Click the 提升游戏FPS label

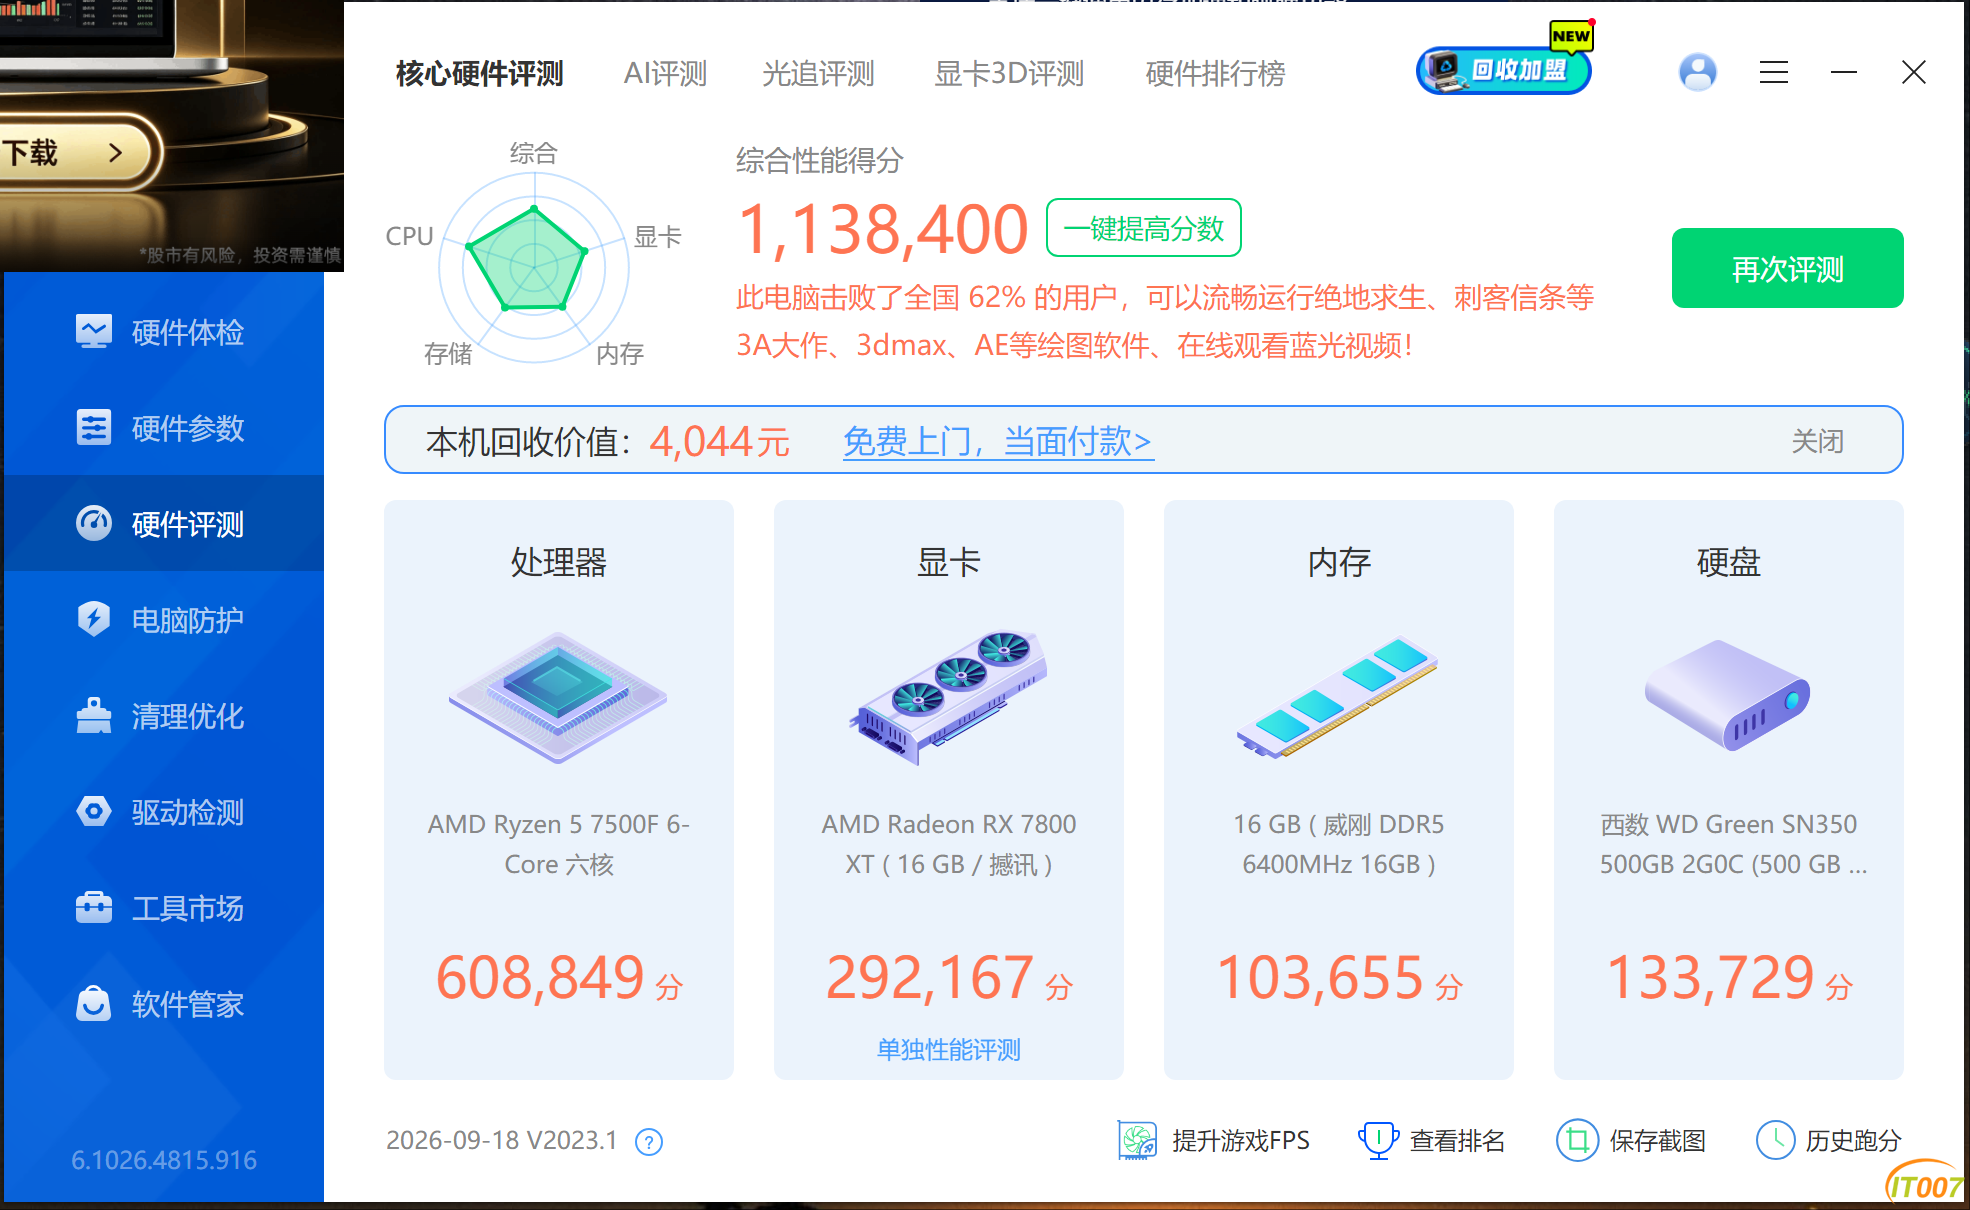point(1241,1141)
